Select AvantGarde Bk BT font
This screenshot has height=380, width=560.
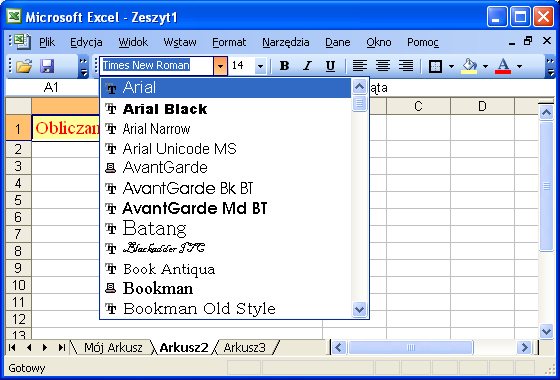click(226, 188)
